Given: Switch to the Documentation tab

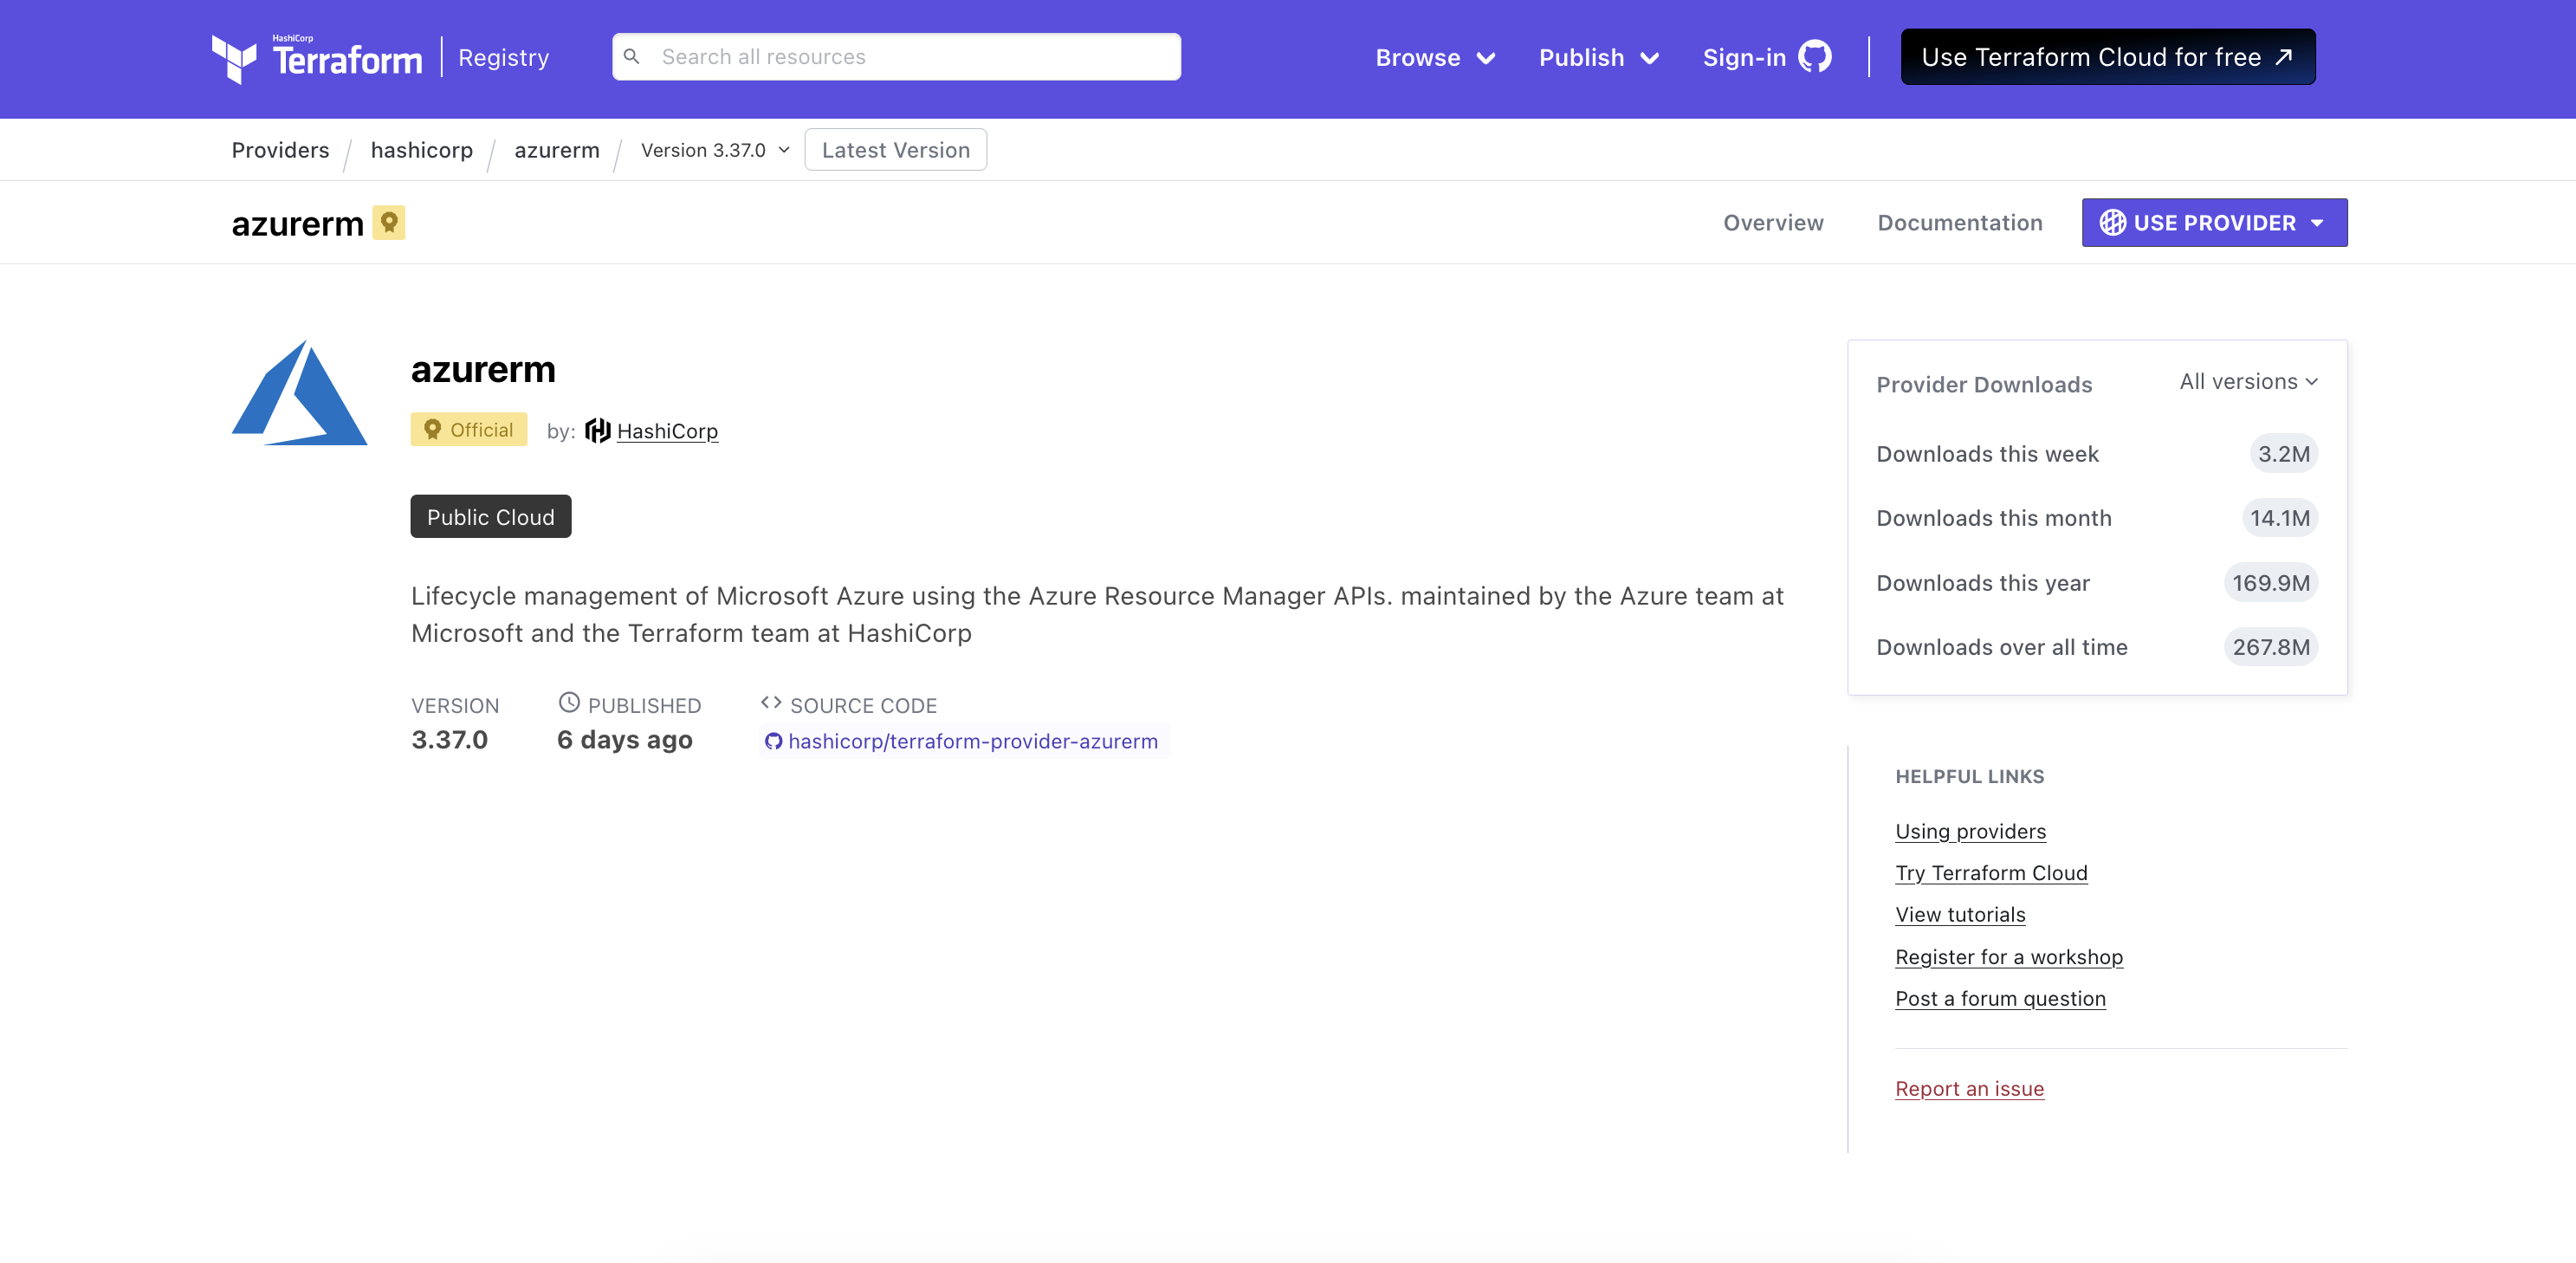Looking at the screenshot, I should point(1960,222).
